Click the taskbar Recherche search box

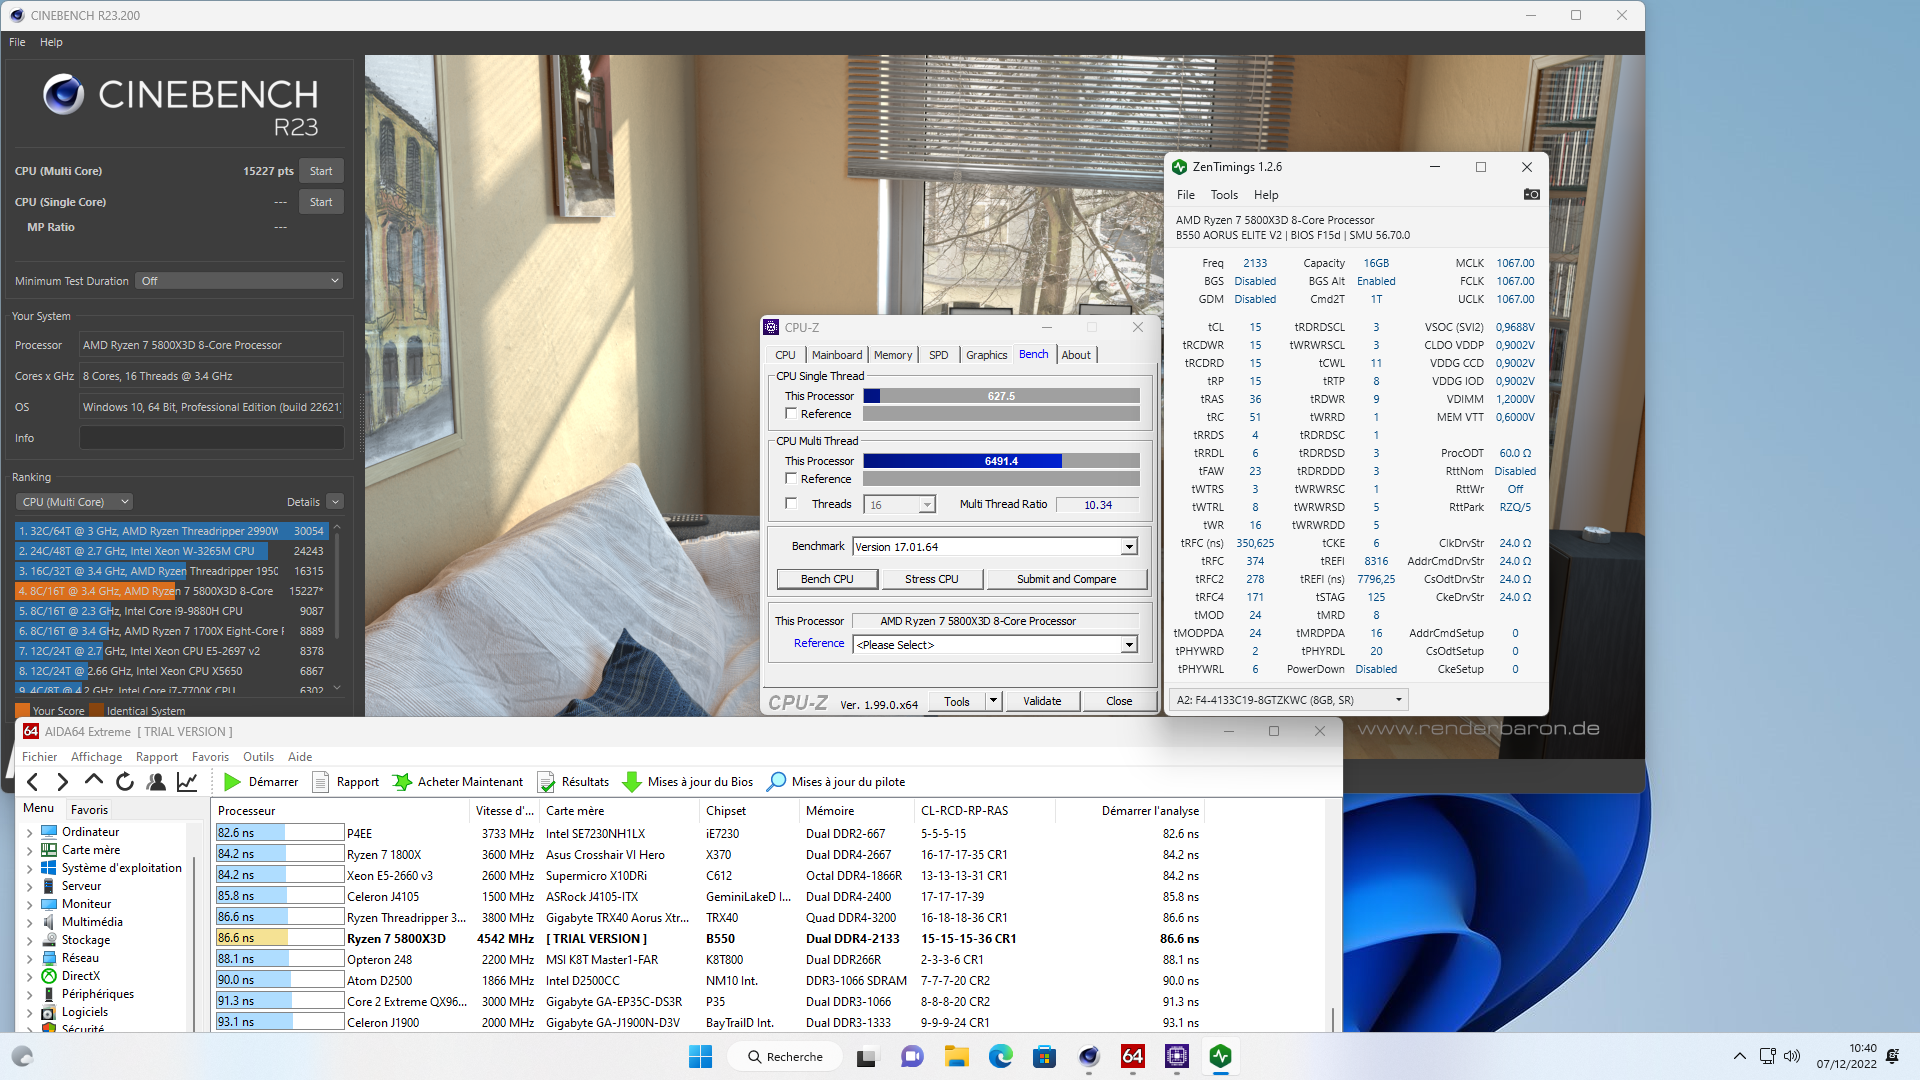(x=785, y=1056)
